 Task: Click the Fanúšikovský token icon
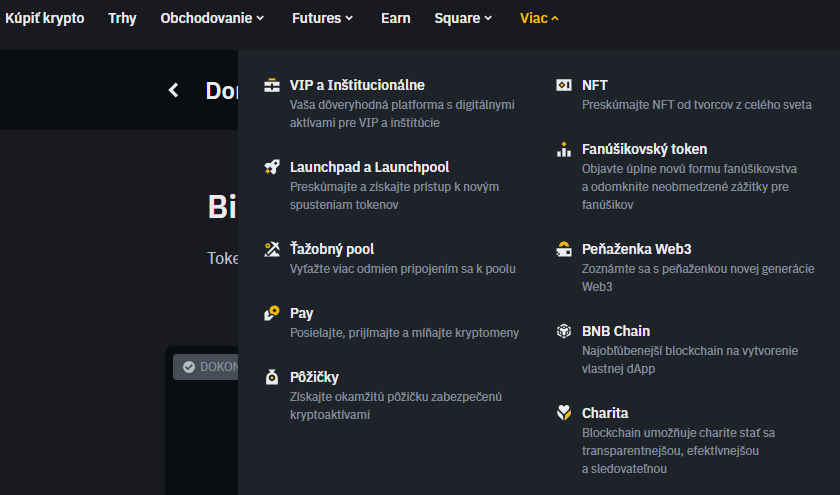(x=563, y=149)
